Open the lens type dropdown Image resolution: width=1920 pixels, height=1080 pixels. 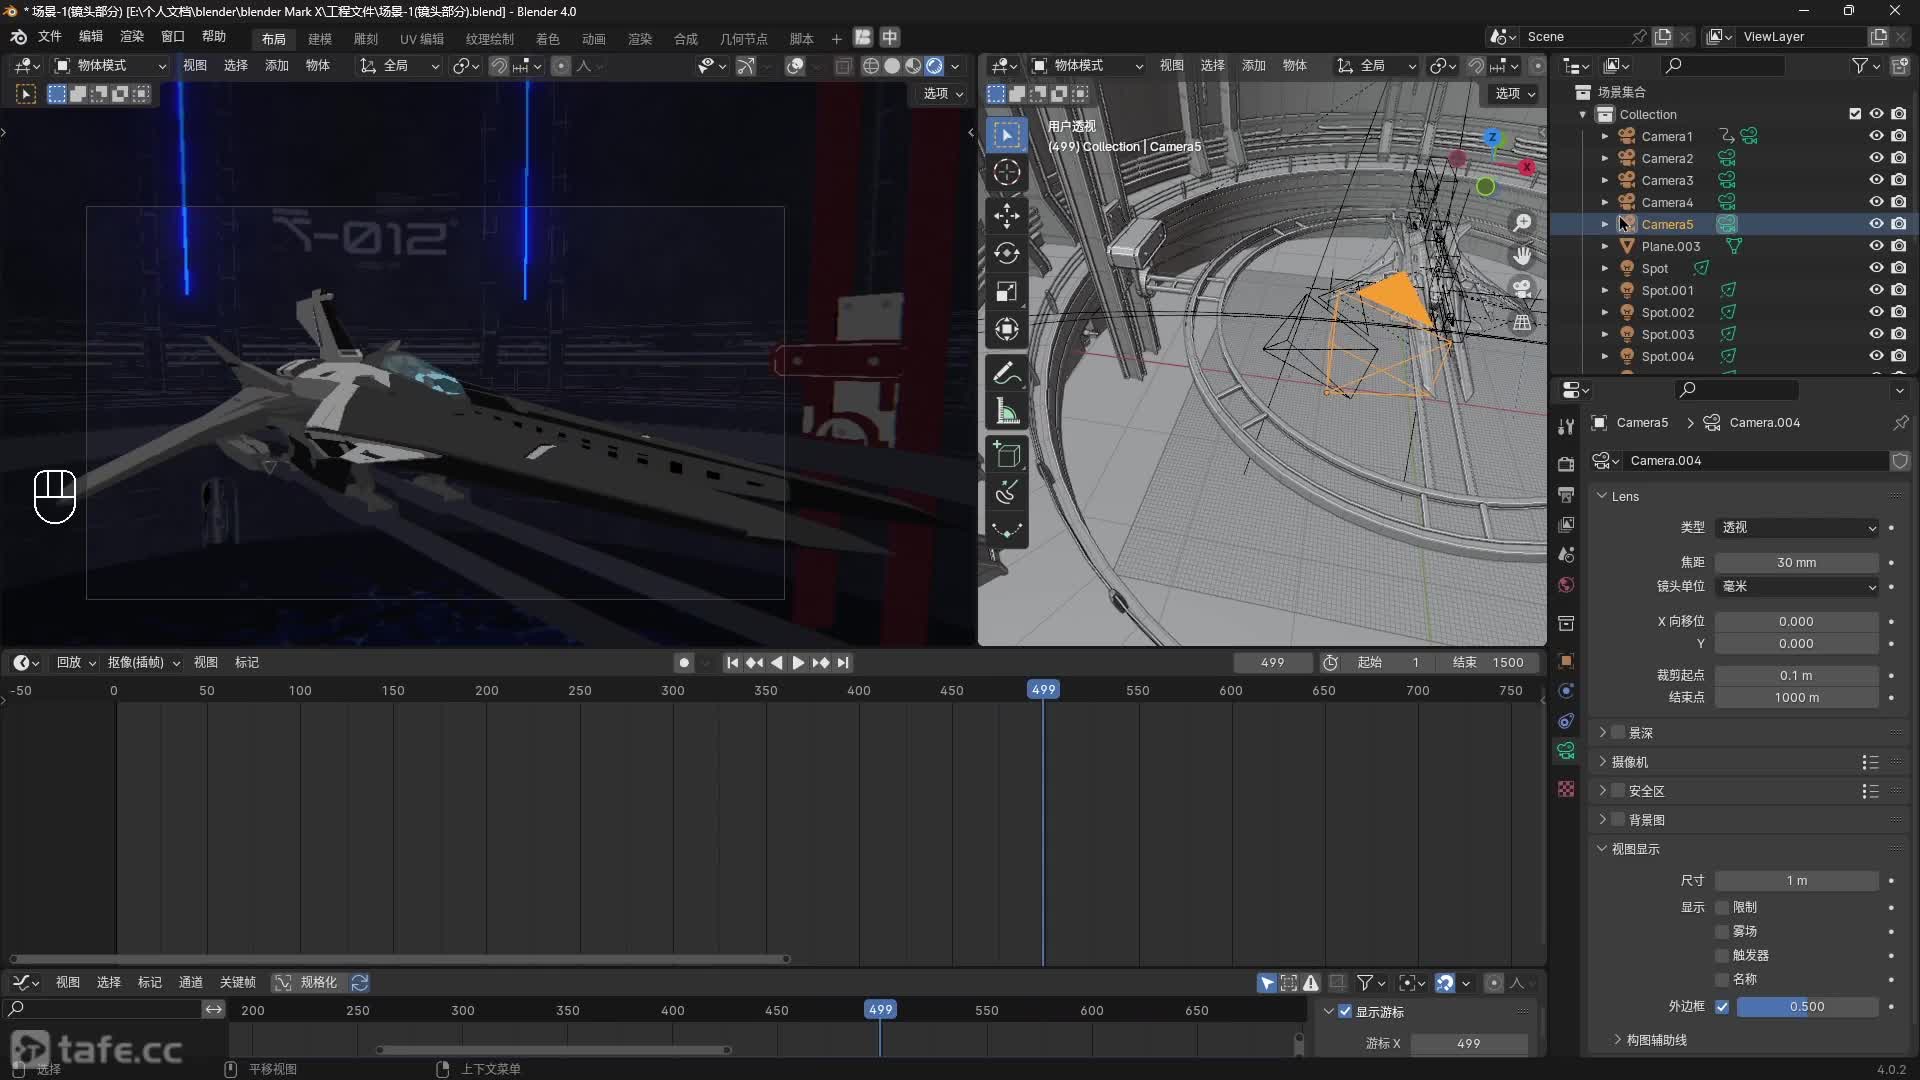[1798, 527]
